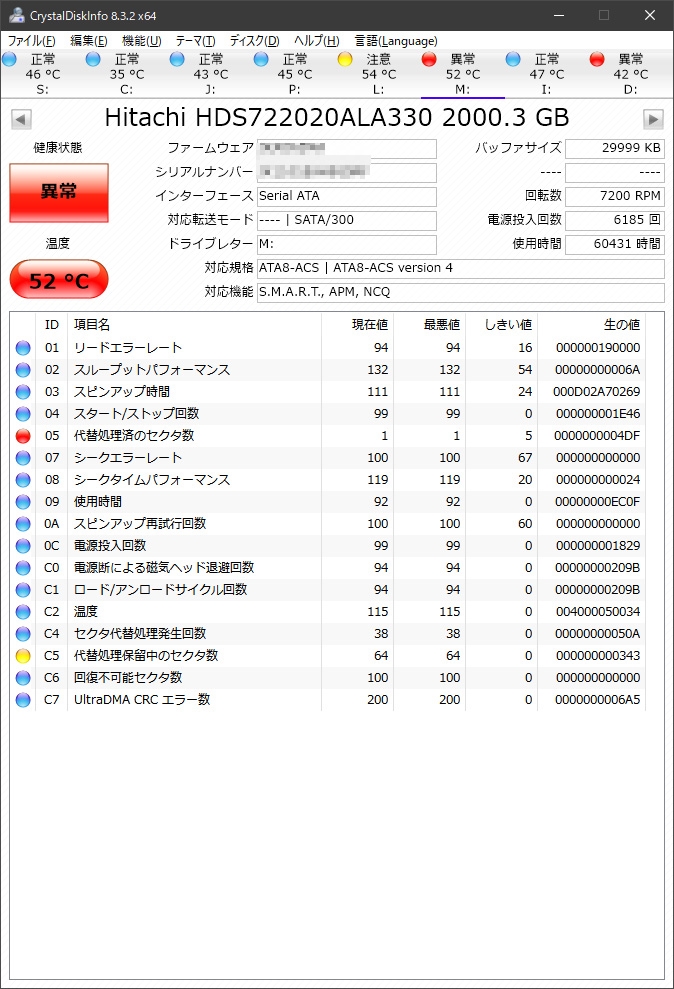Select raw value 004000050034
The height and width of the screenshot is (989, 674).
click(598, 612)
